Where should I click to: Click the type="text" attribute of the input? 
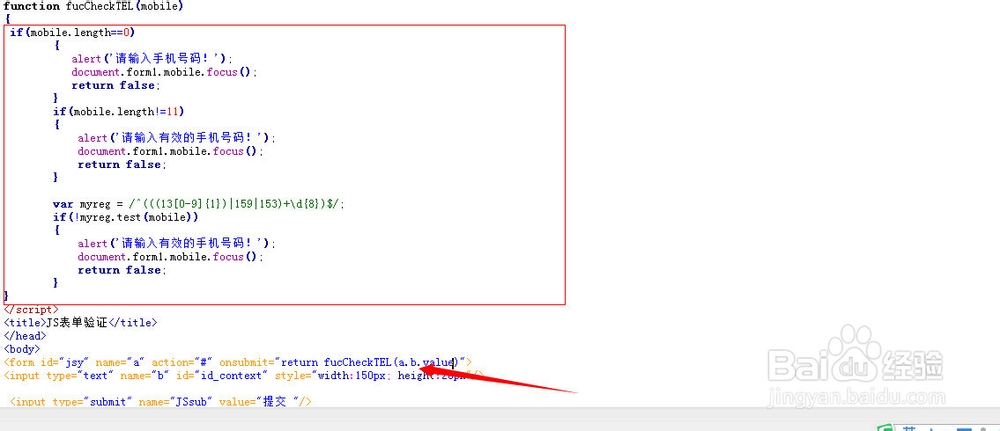(80, 376)
